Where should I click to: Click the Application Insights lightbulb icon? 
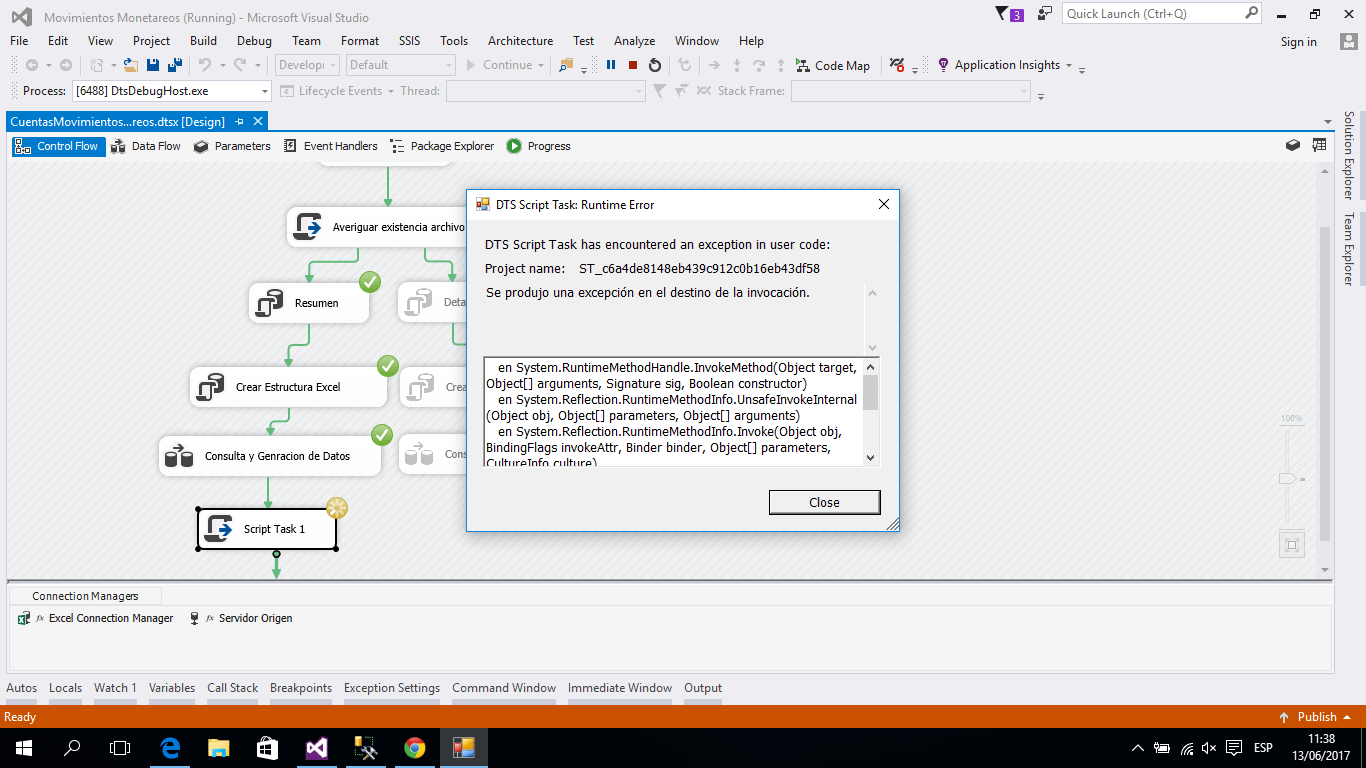coord(942,65)
